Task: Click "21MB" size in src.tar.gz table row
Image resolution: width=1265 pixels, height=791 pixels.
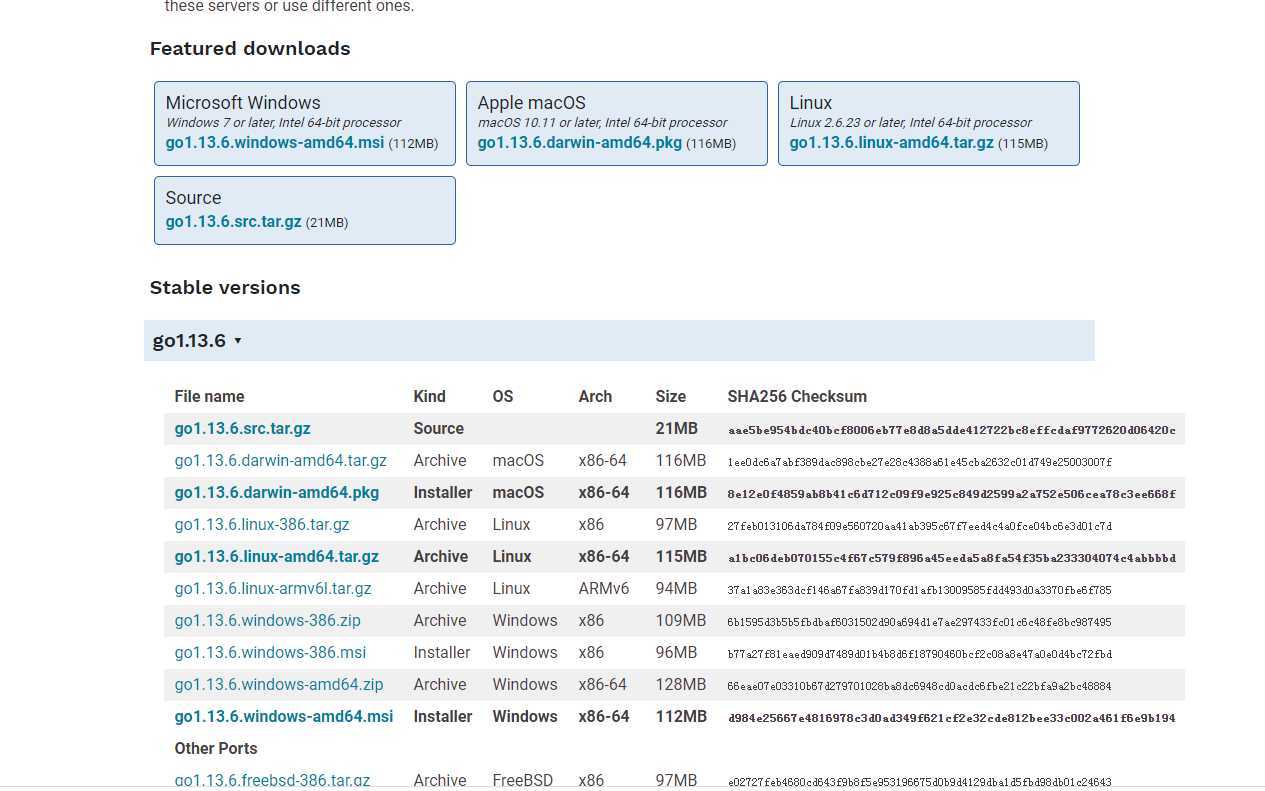Action: click(677, 429)
